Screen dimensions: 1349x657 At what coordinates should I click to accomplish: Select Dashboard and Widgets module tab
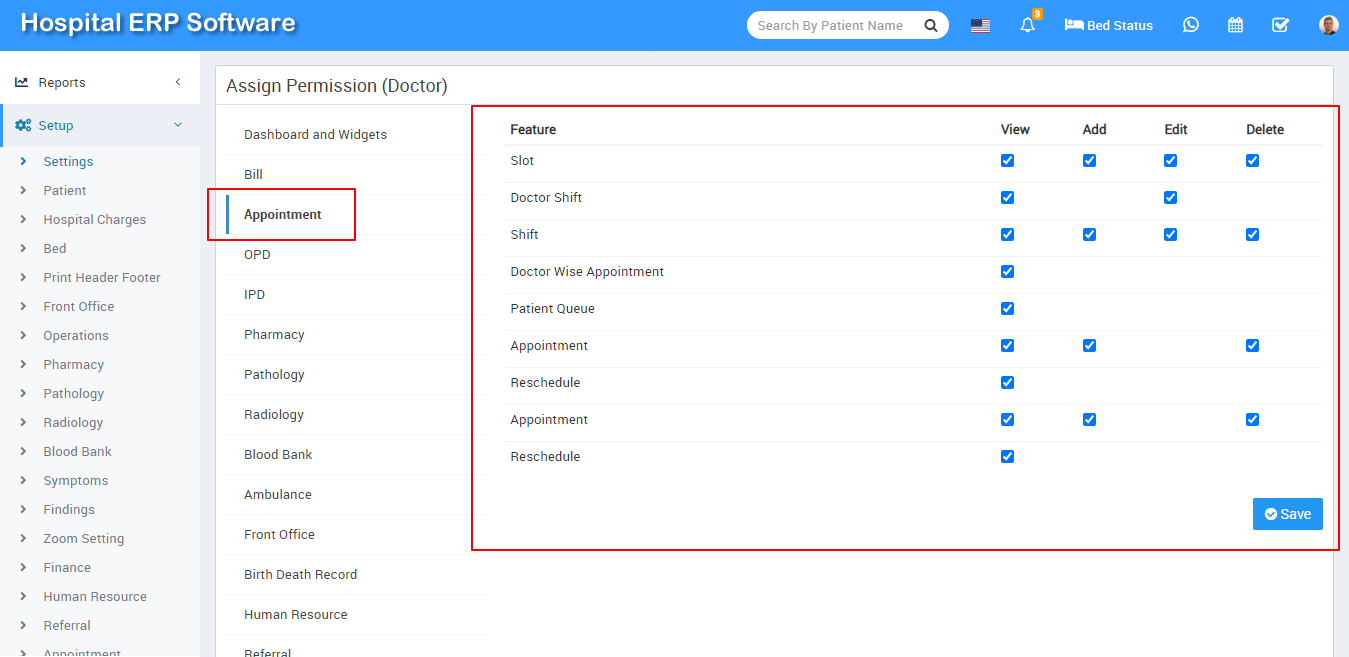tap(315, 134)
